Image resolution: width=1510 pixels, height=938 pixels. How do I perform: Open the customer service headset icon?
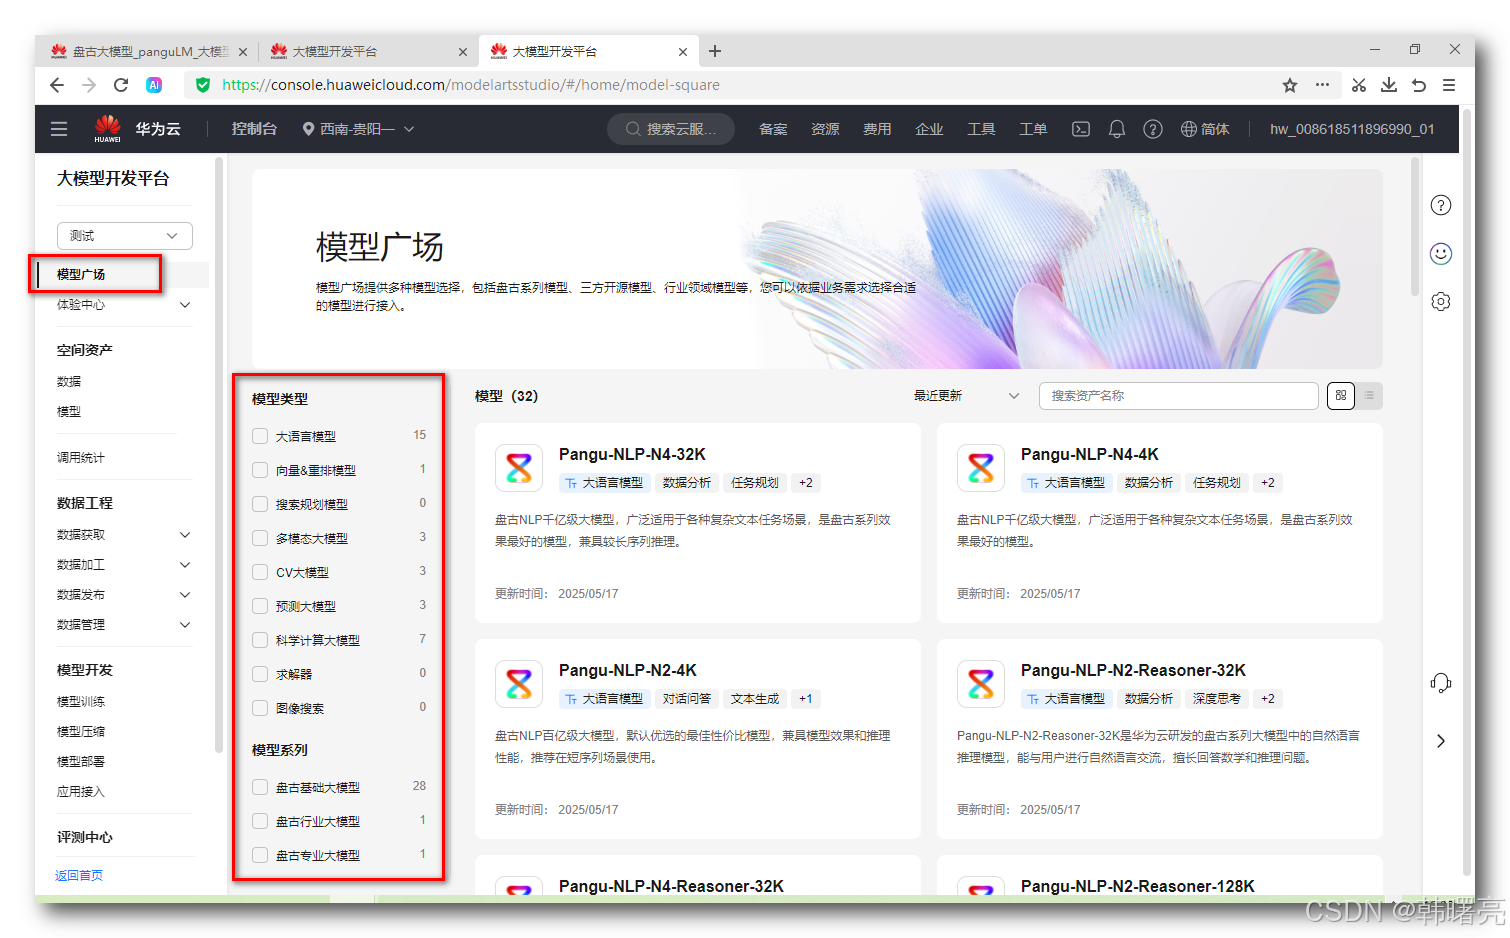1441,683
